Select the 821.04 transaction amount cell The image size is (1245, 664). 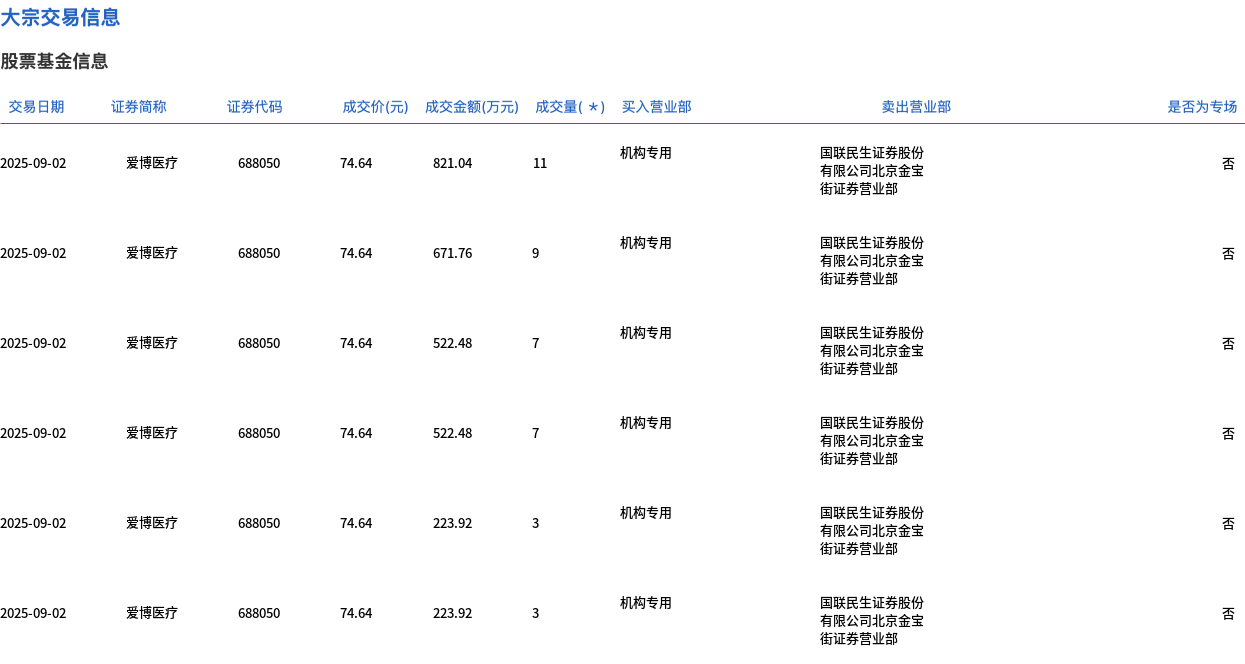tap(452, 163)
